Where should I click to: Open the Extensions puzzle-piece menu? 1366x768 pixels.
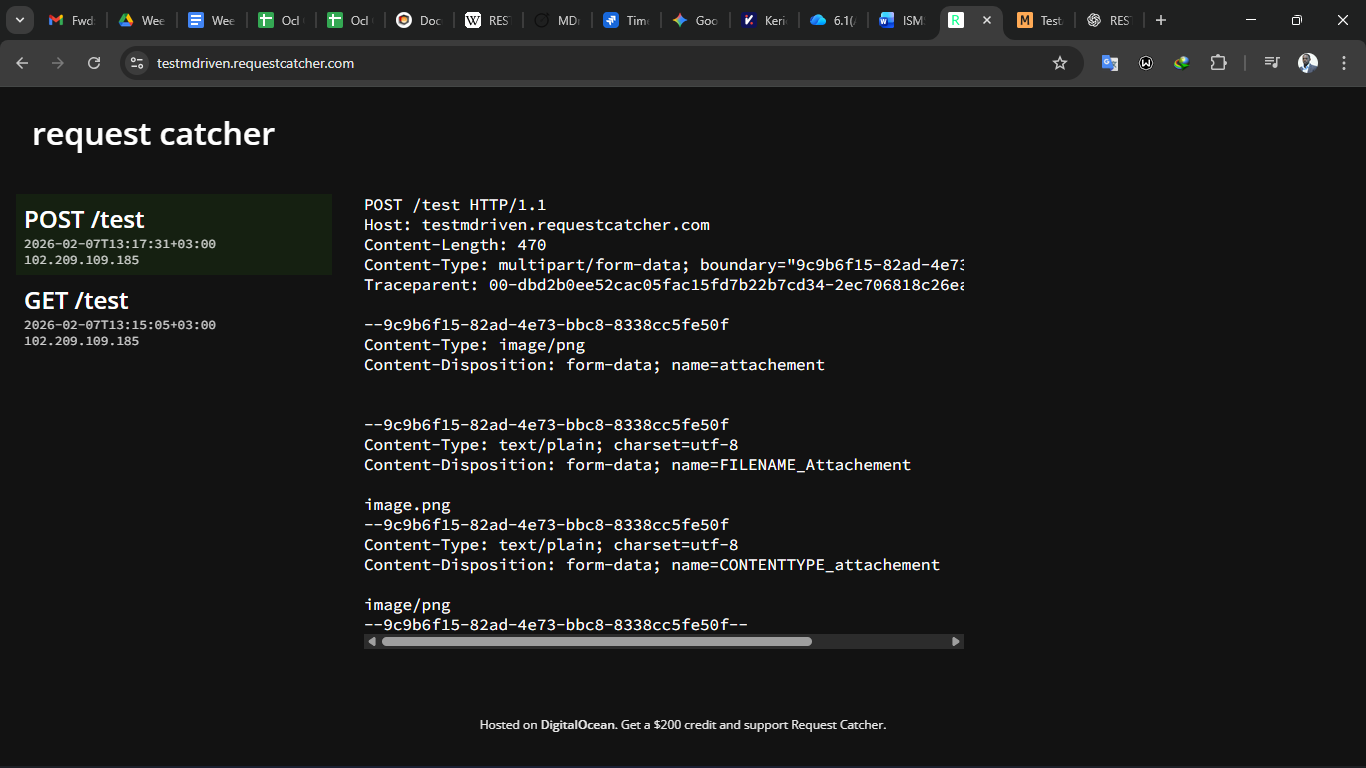[x=1218, y=63]
